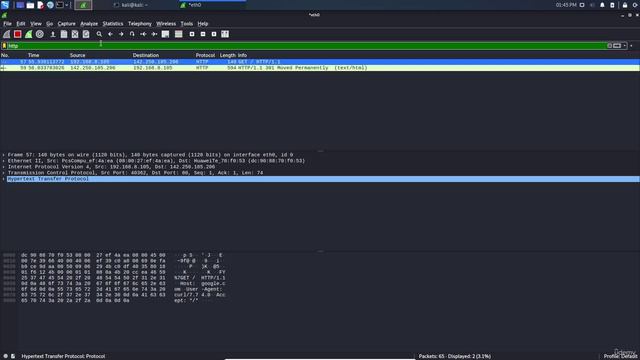The image size is (640, 360).
Task: Open the recent display filters dropdown
Action: click(624, 46)
